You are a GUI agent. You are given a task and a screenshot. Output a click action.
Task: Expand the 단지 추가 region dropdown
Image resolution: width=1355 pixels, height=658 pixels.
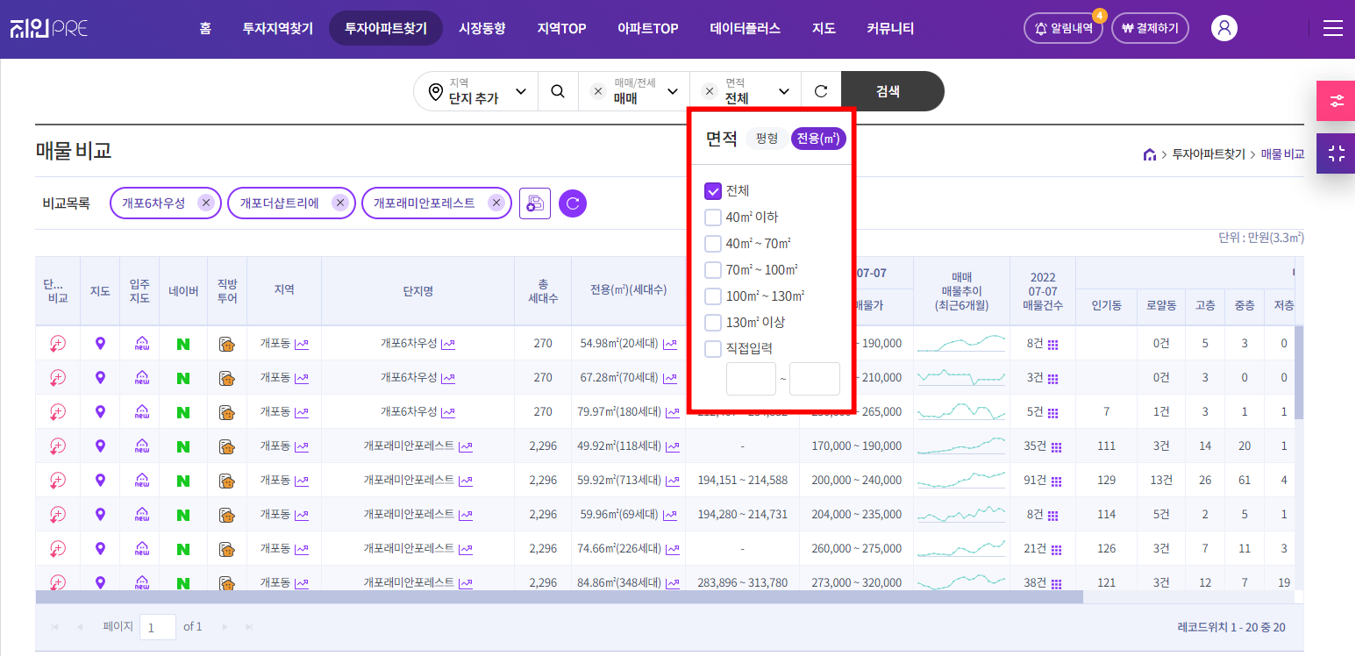pos(476,91)
